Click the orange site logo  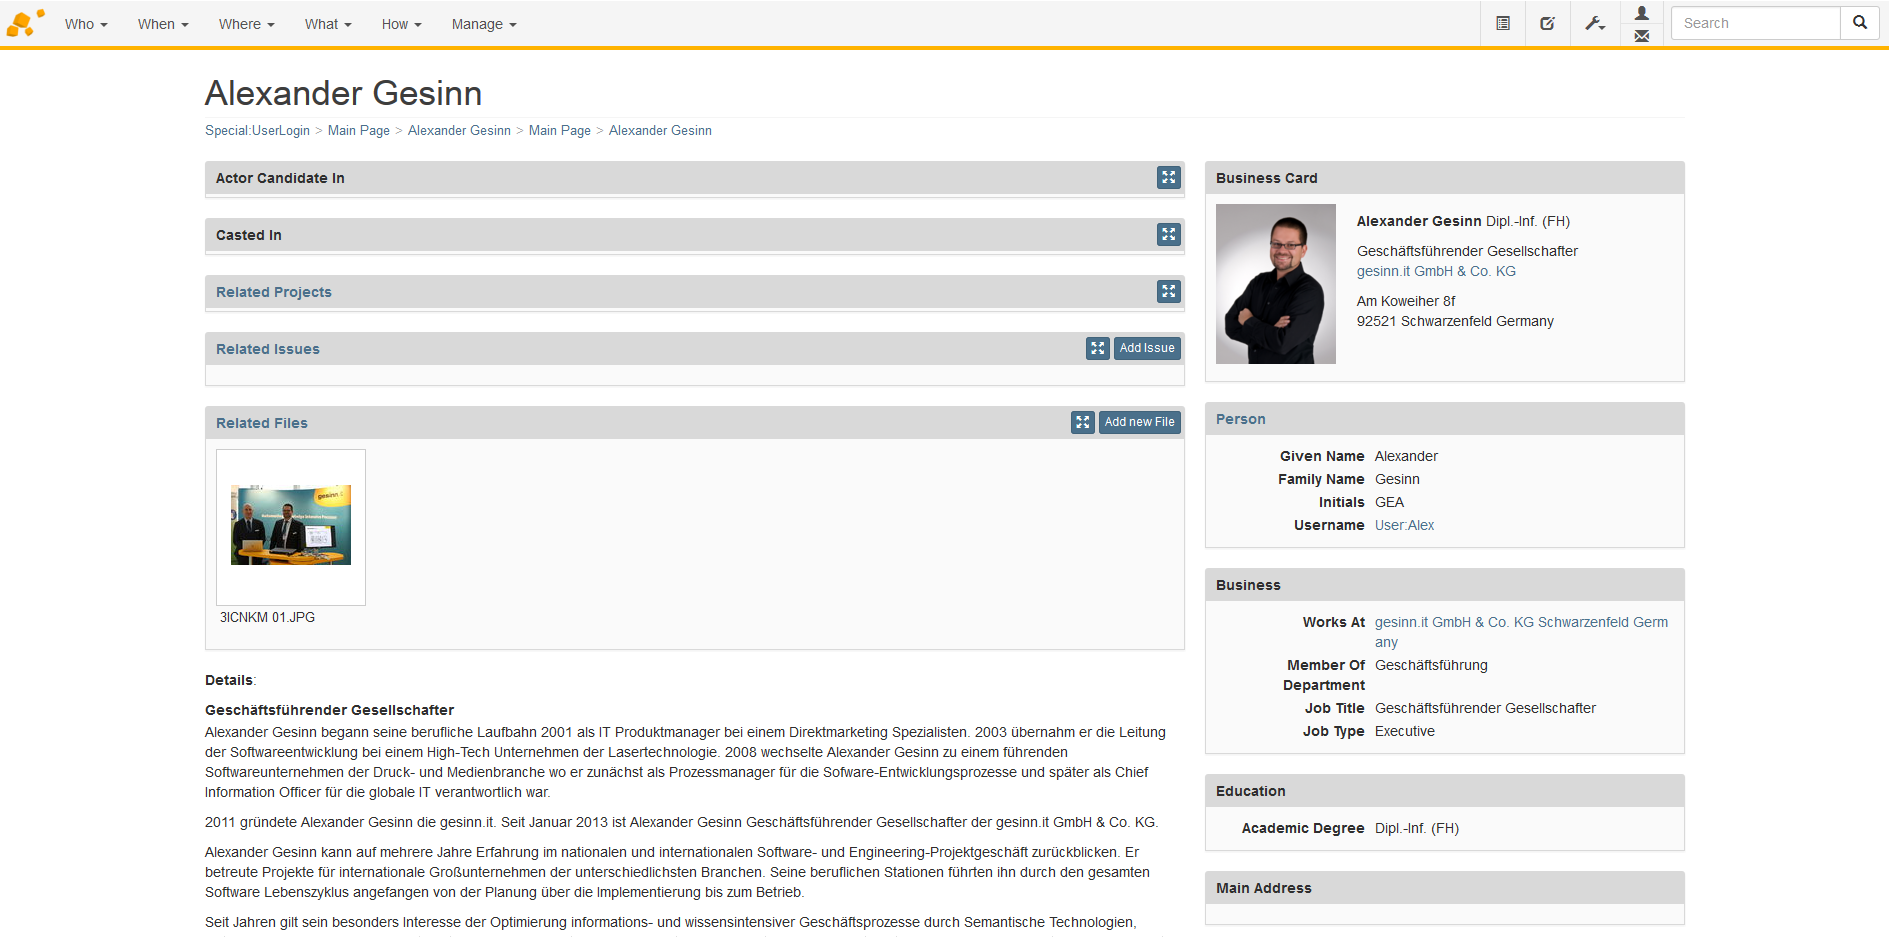click(x=25, y=23)
